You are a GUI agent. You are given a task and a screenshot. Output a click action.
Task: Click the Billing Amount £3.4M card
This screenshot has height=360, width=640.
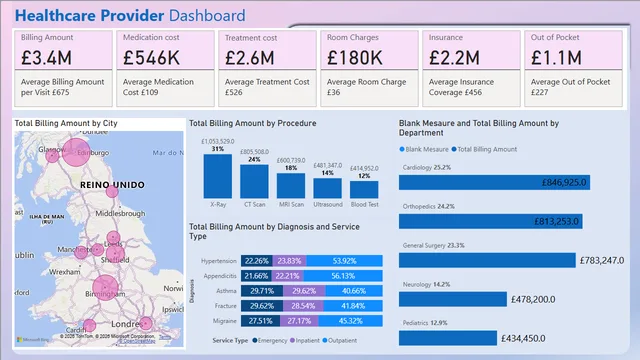(x=63, y=50)
